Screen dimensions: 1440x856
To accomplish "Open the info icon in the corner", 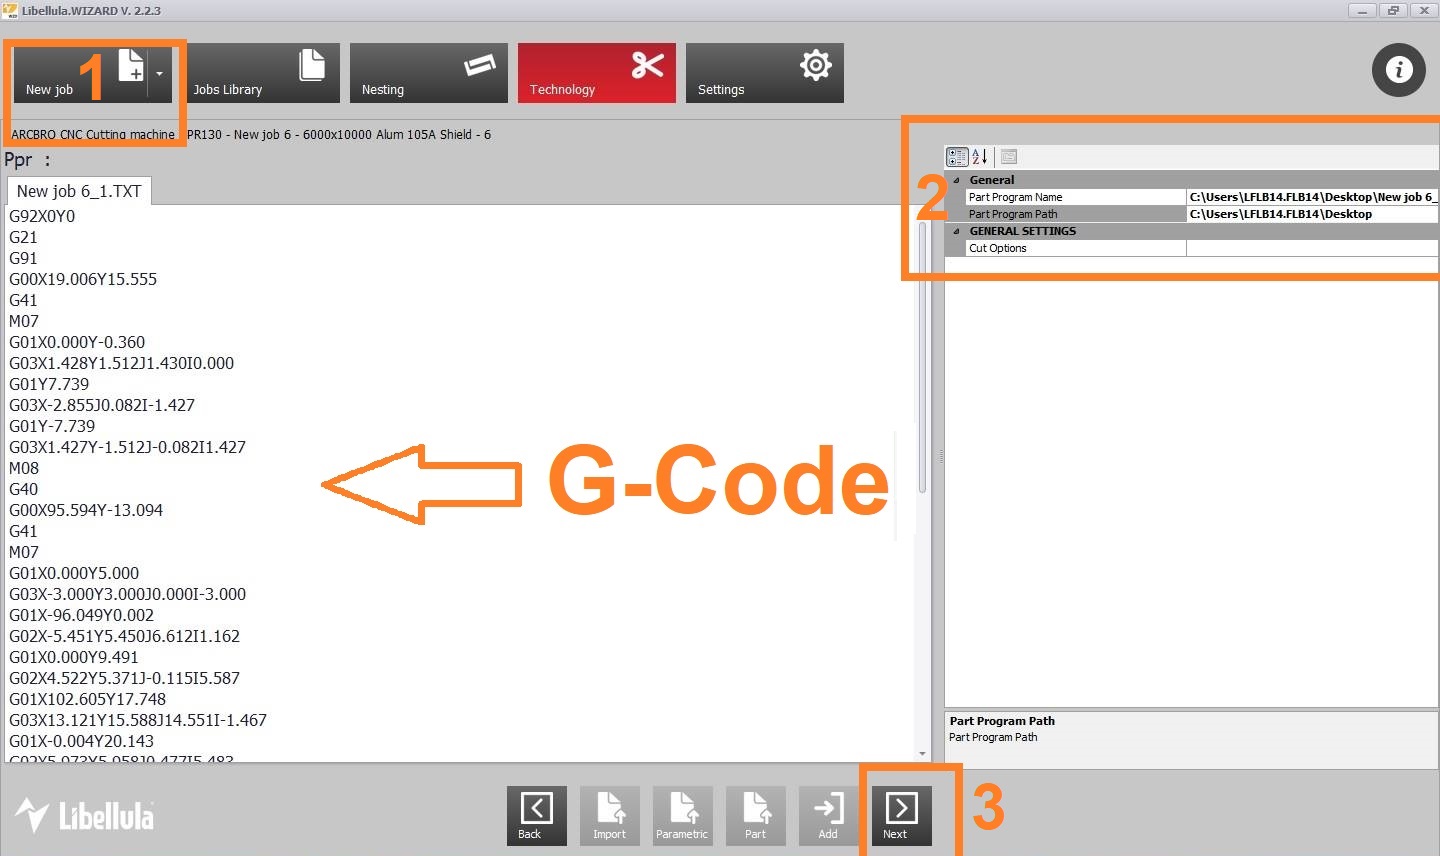I will pyautogui.click(x=1398, y=69).
